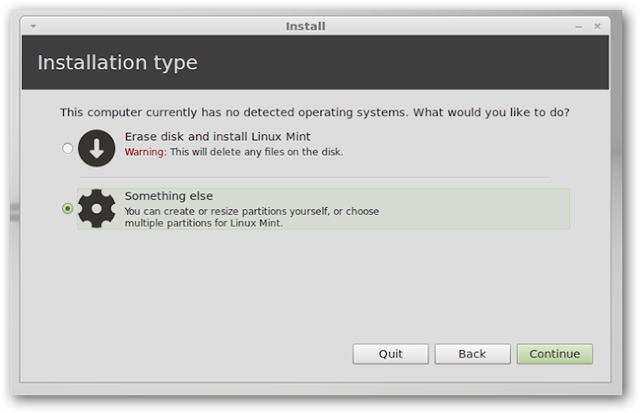Select the Something else radio button

[x=68, y=209]
